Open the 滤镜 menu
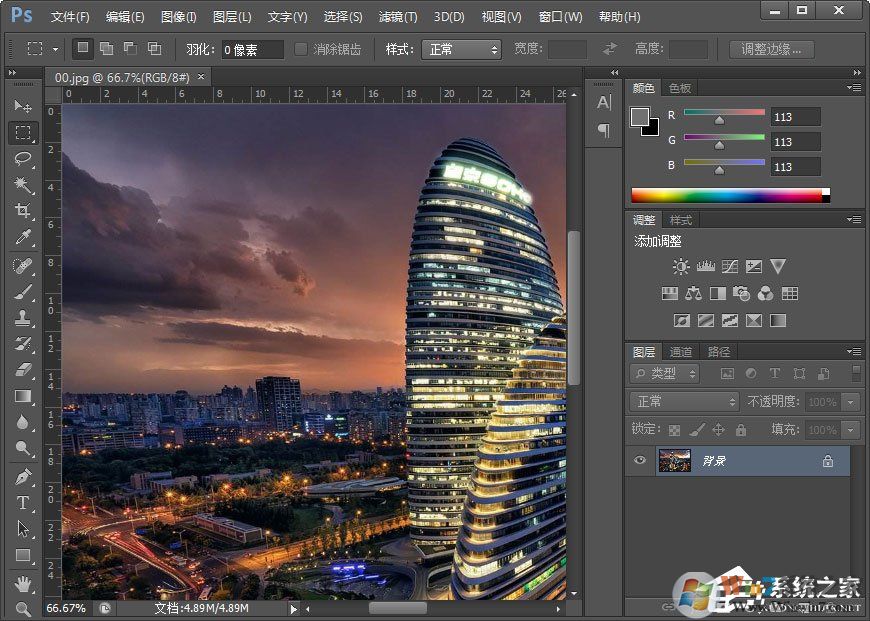870x621 pixels. tap(397, 16)
